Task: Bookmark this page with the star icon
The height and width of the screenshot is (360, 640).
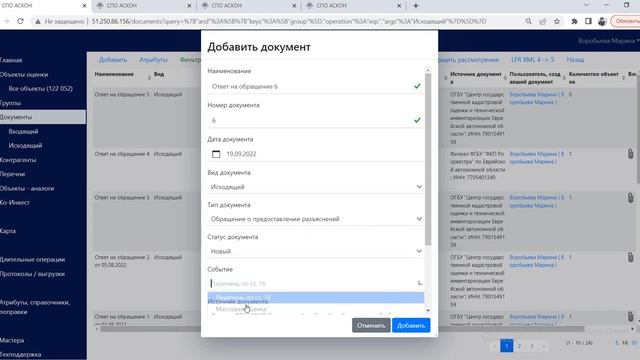Action: [x=557, y=21]
